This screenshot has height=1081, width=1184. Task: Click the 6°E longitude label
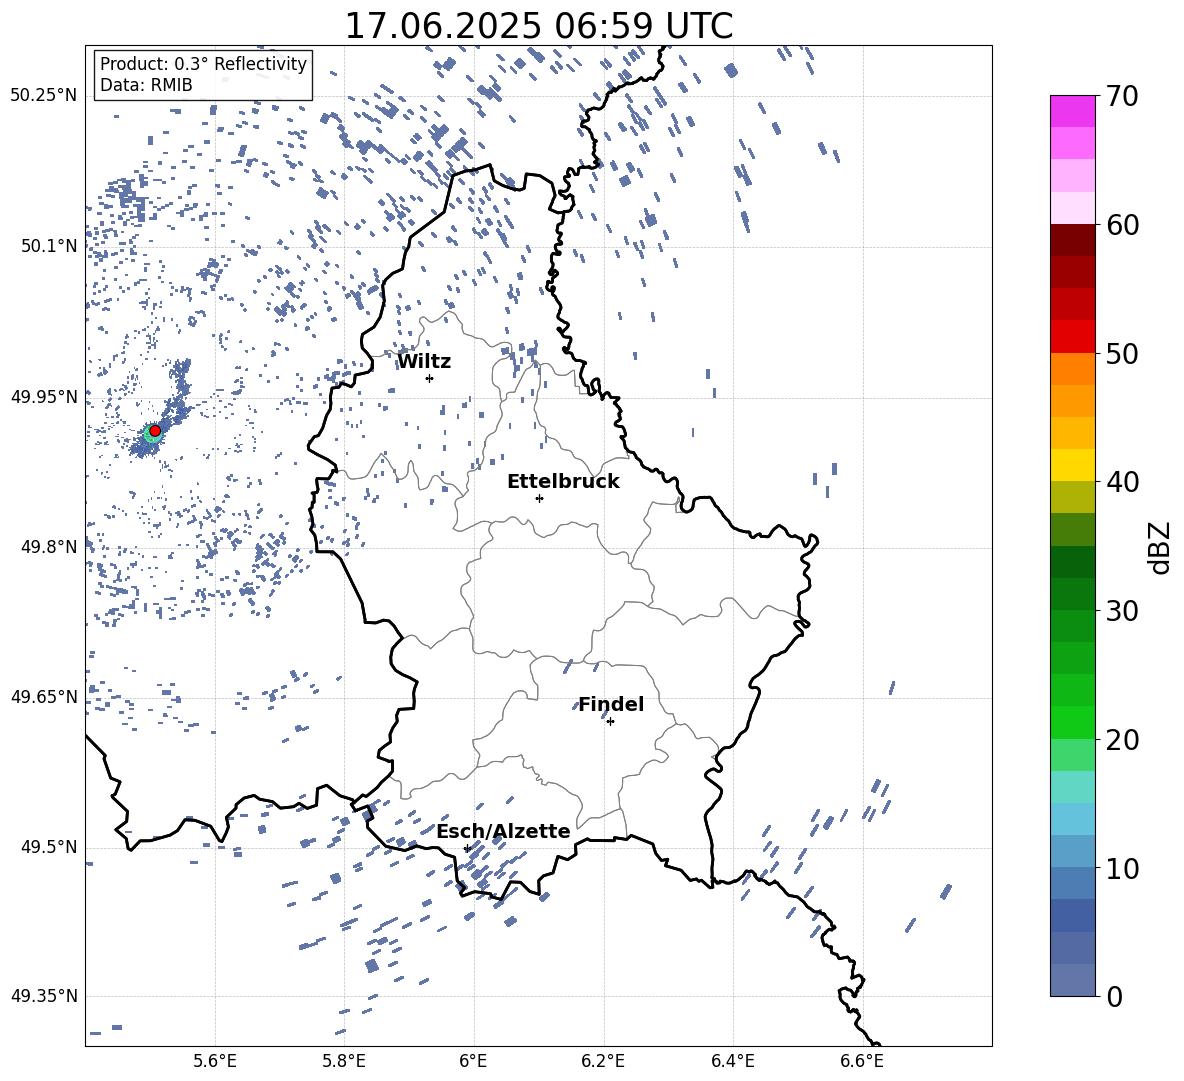[x=473, y=1061]
